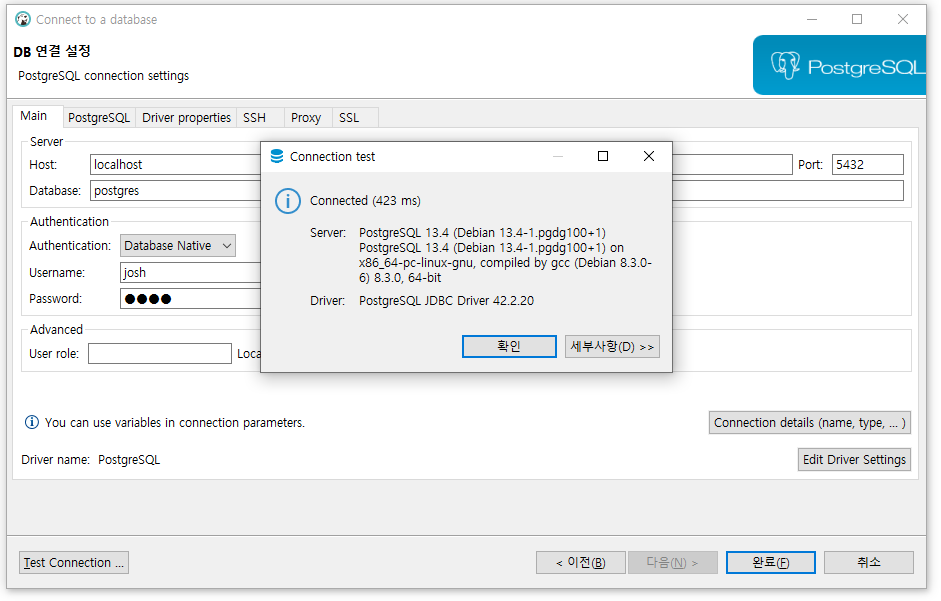The height and width of the screenshot is (601, 941).
Task: Click the PostgreSQL JDBC Driver 42.2.20 text
Action: point(446,300)
